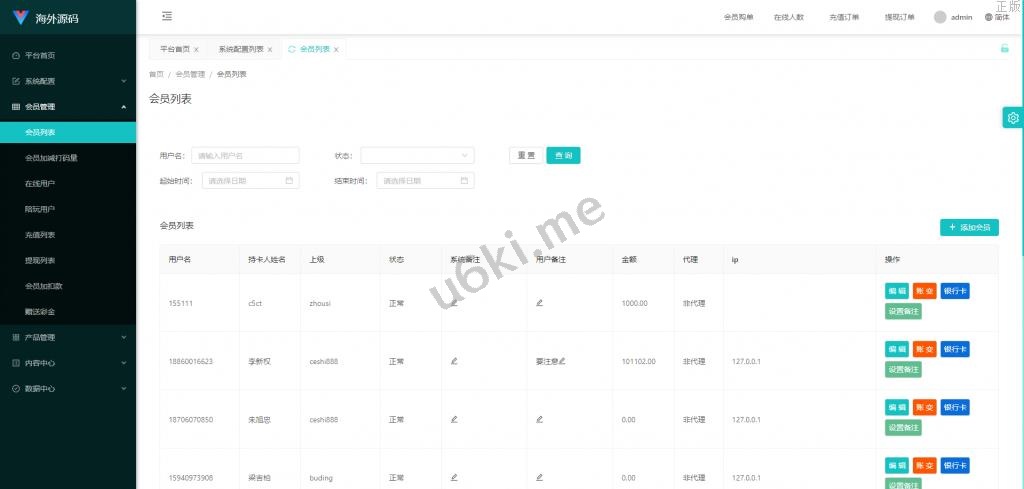The image size is (1024, 489).
Task: Switch to the 平台首页 tab
Action: pos(174,49)
